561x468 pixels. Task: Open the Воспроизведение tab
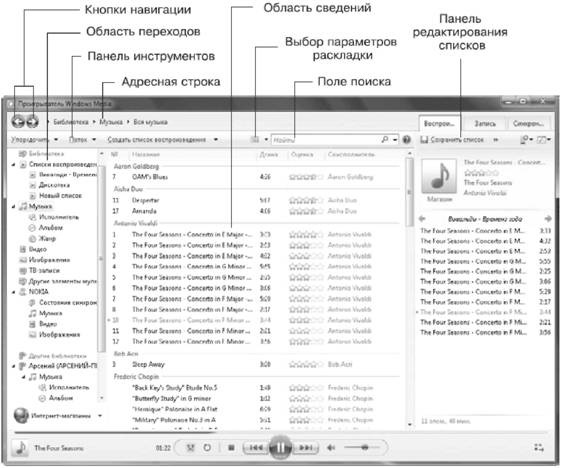[x=439, y=123]
